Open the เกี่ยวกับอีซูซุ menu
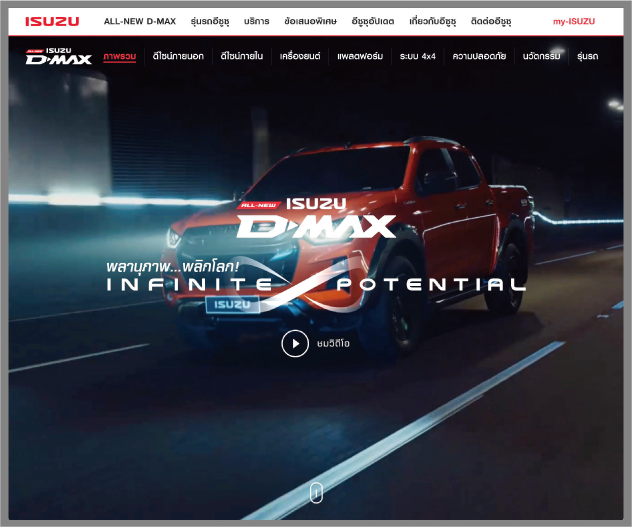Screen dimensions: 632x527 pos(432,21)
